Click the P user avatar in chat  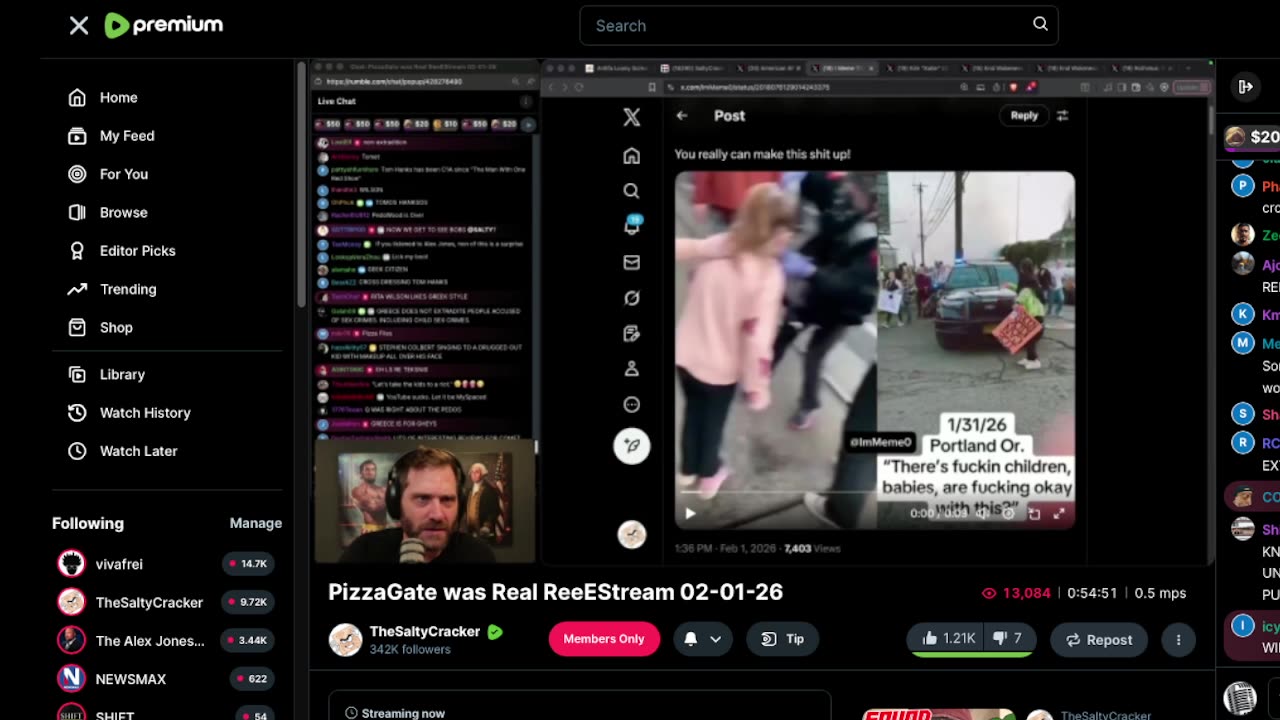(x=1242, y=186)
